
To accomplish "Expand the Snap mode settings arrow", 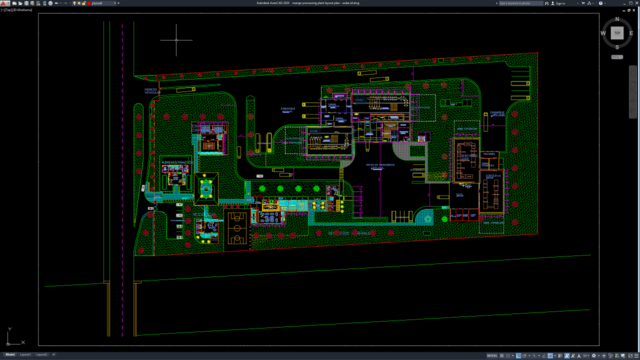I will pos(513,356).
